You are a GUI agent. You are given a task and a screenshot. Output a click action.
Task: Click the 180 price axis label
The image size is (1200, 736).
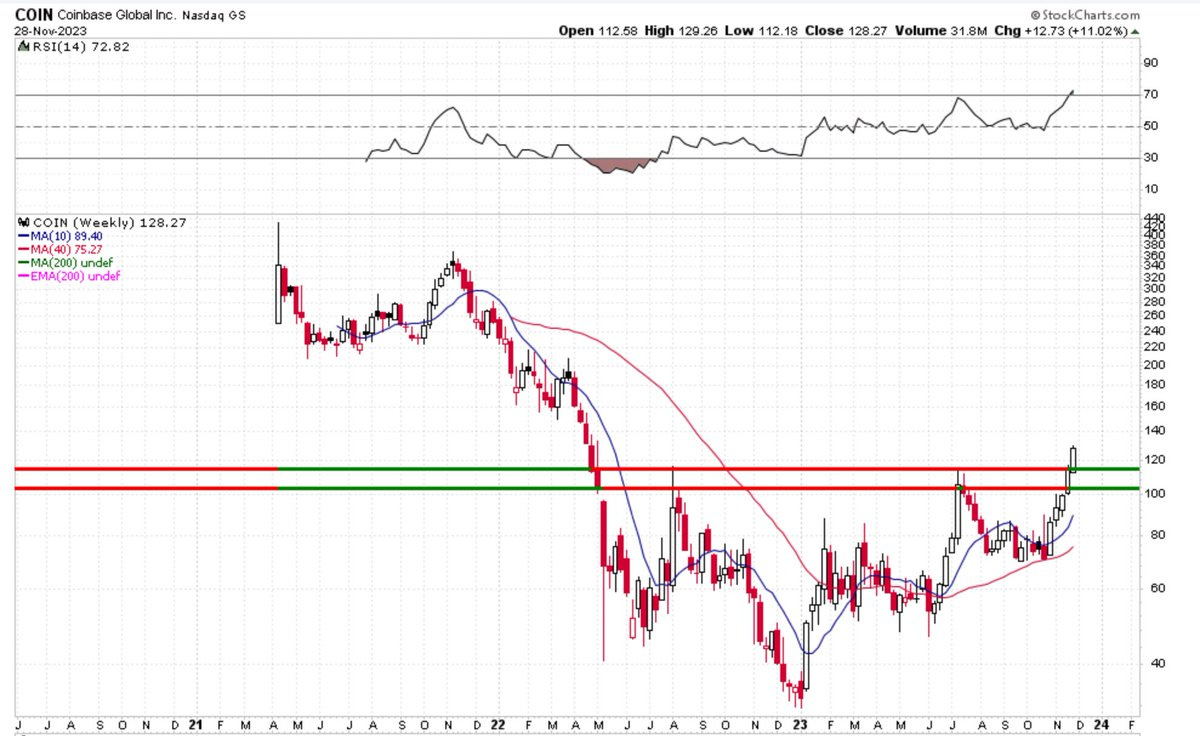1154,385
